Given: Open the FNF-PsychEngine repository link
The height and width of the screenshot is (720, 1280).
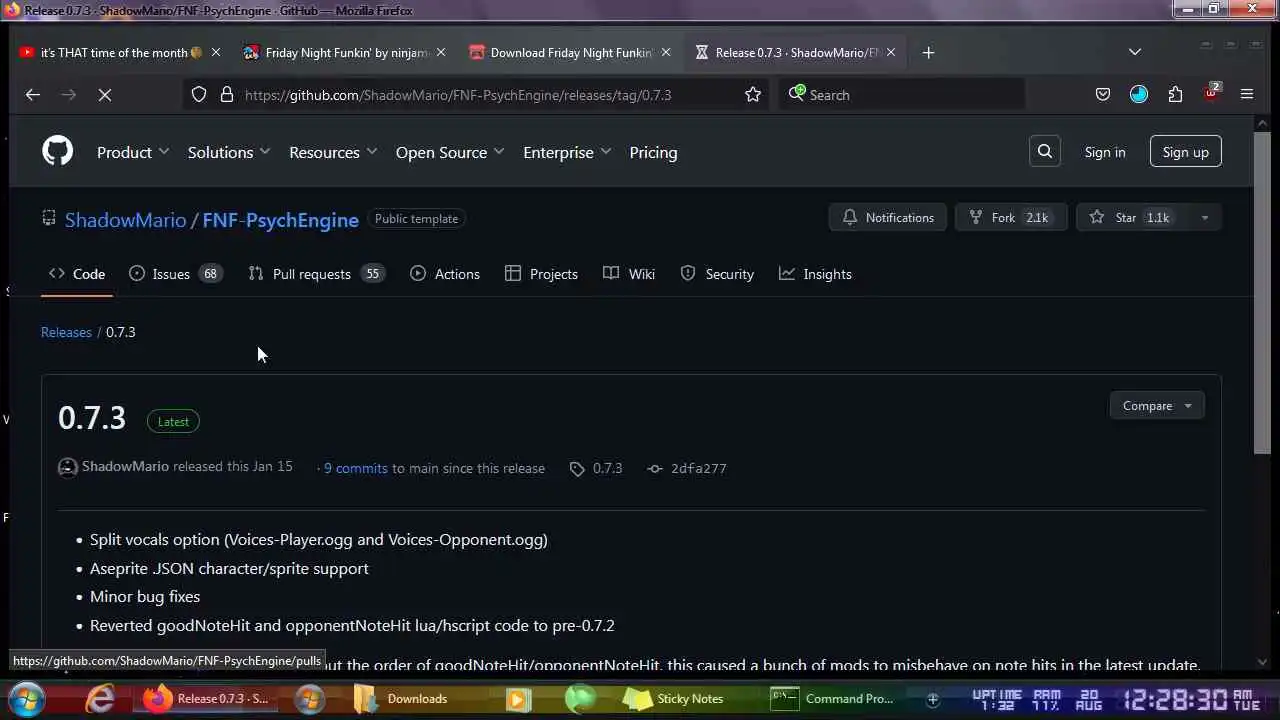Looking at the screenshot, I should pyautogui.click(x=280, y=220).
